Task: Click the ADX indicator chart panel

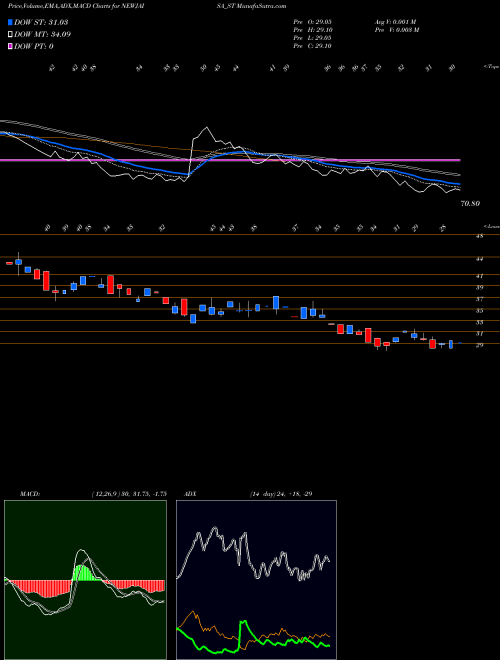Action: click(256, 580)
